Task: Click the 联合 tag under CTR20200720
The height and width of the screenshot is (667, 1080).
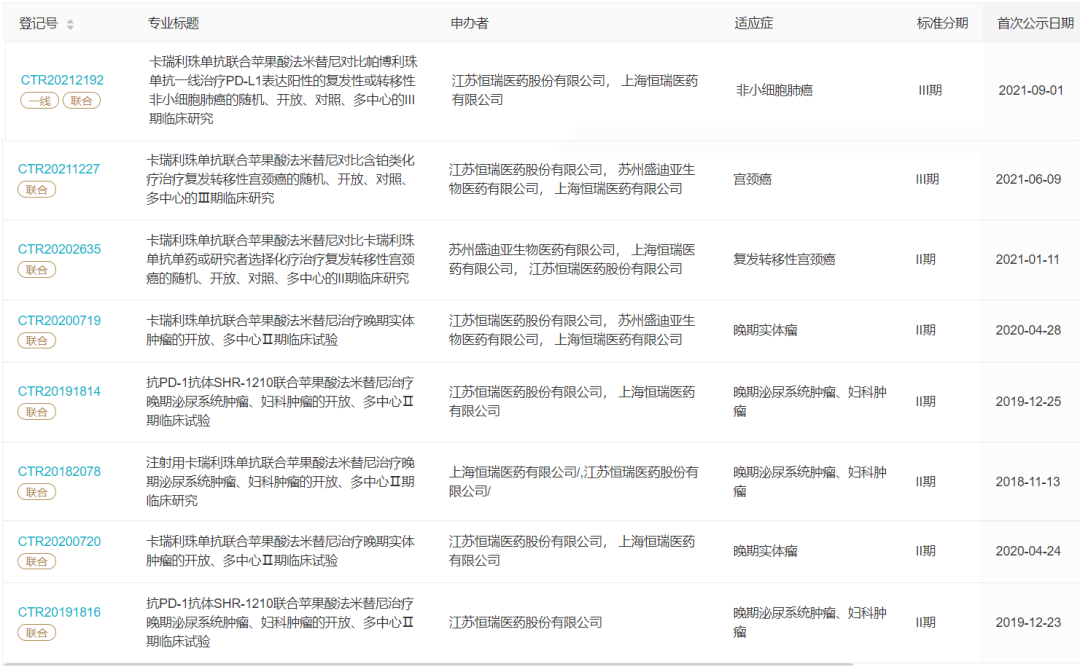Action: tap(37, 562)
